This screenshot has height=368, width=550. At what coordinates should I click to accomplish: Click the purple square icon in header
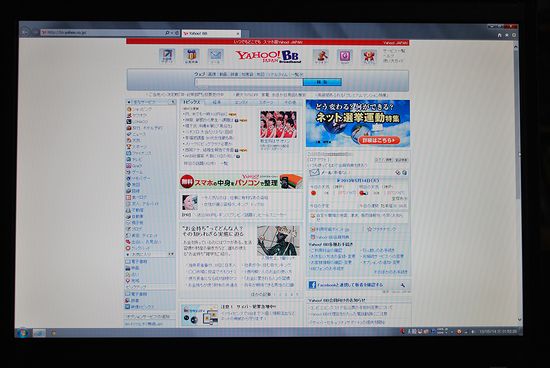[345, 56]
